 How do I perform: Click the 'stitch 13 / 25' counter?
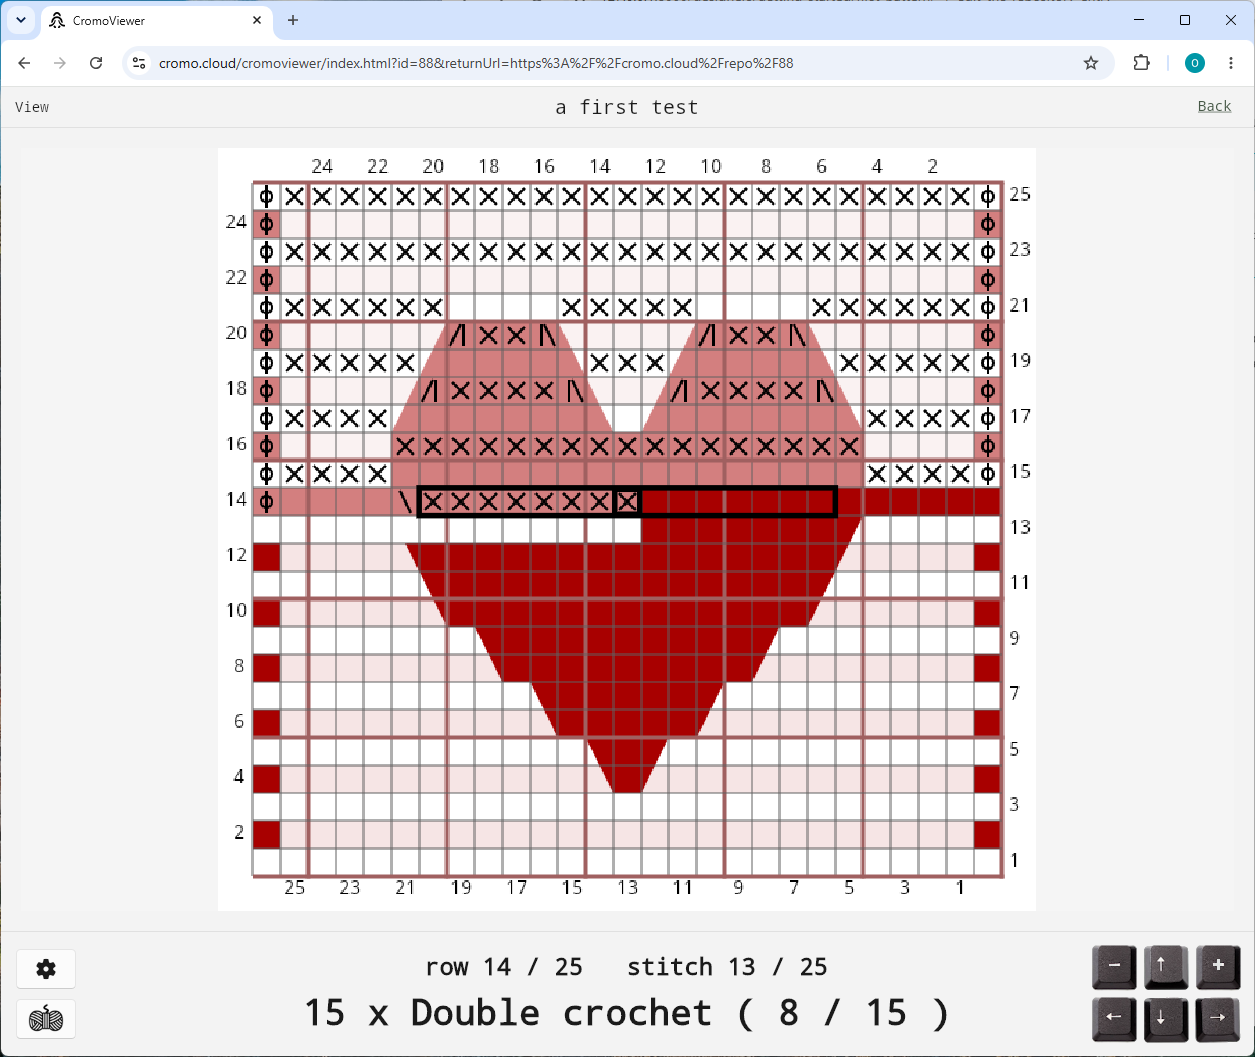(x=727, y=967)
